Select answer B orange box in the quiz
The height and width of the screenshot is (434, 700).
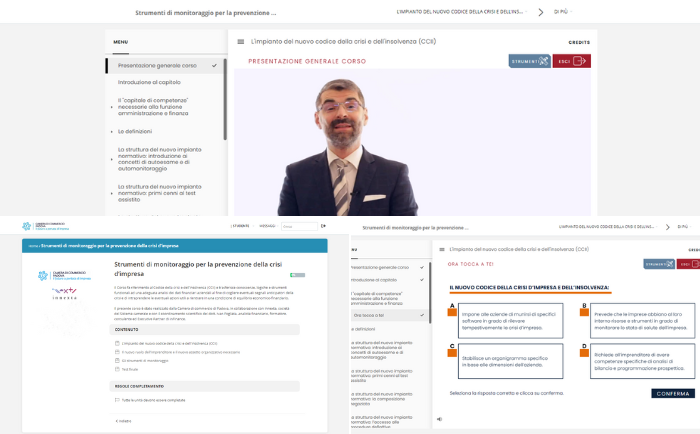click(584, 312)
